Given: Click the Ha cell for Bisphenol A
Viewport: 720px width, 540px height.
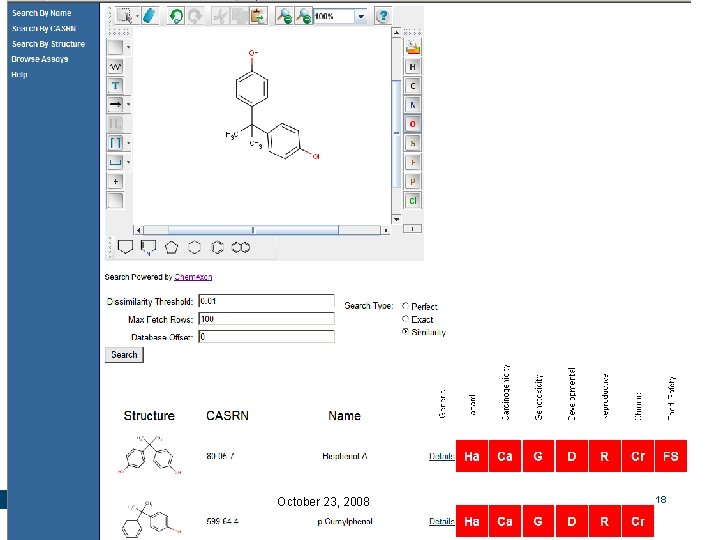Looking at the screenshot, I should tap(472, 456).
